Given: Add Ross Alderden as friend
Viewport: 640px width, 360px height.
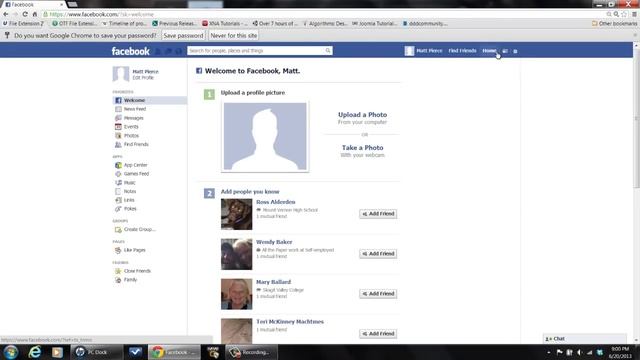Looking at the screenshot, I should pyautogui.click(x=378, y=214).
